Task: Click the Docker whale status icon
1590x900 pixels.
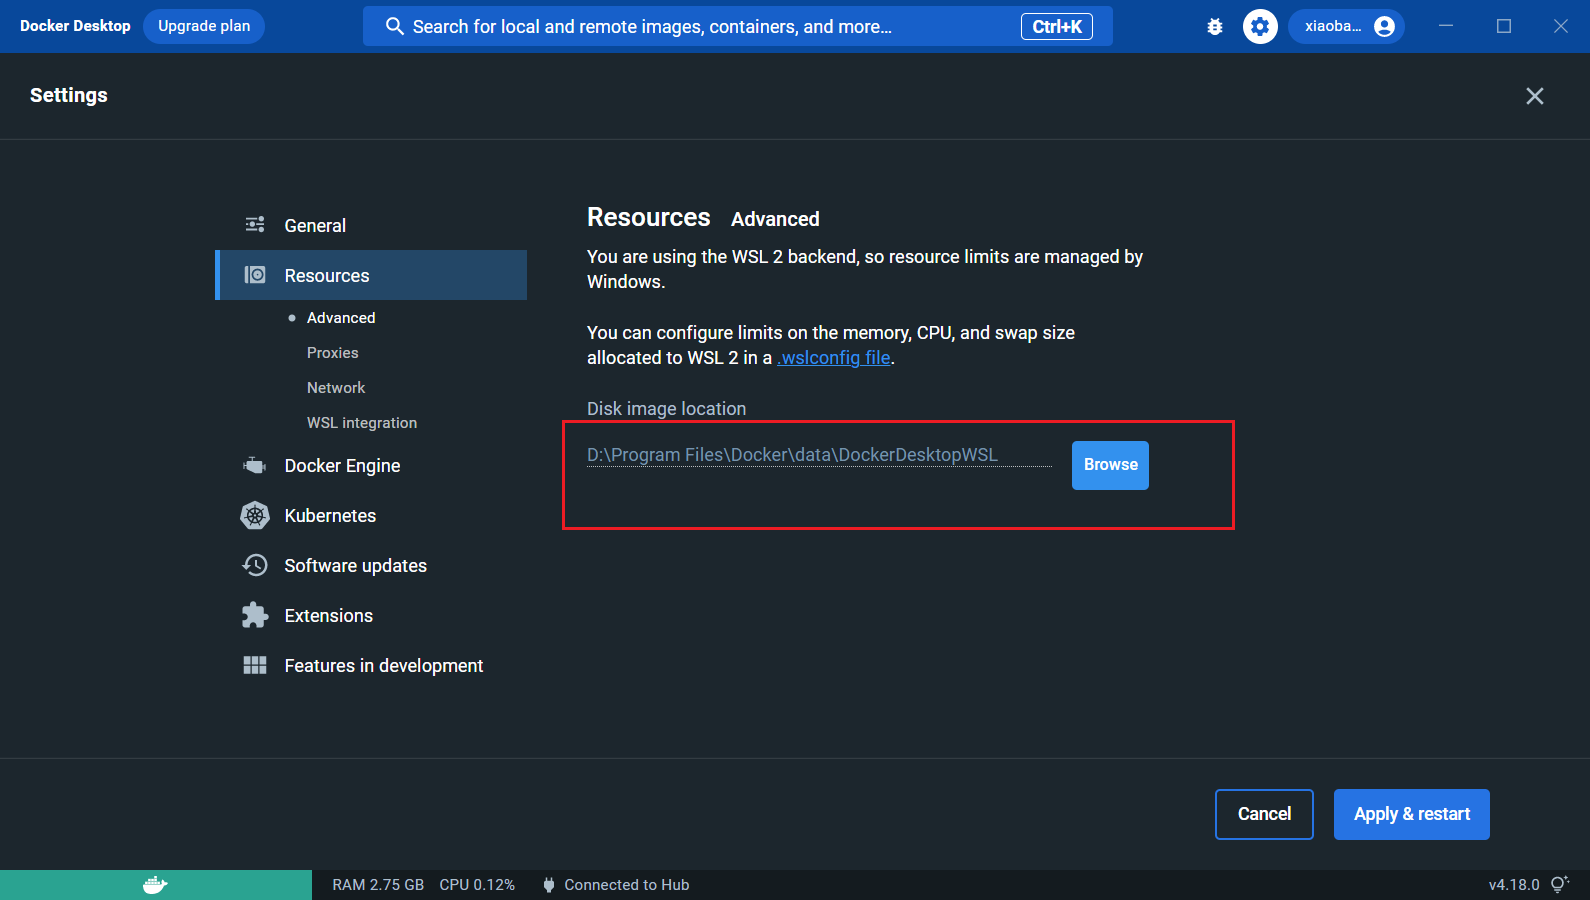Action: point(155,885)
